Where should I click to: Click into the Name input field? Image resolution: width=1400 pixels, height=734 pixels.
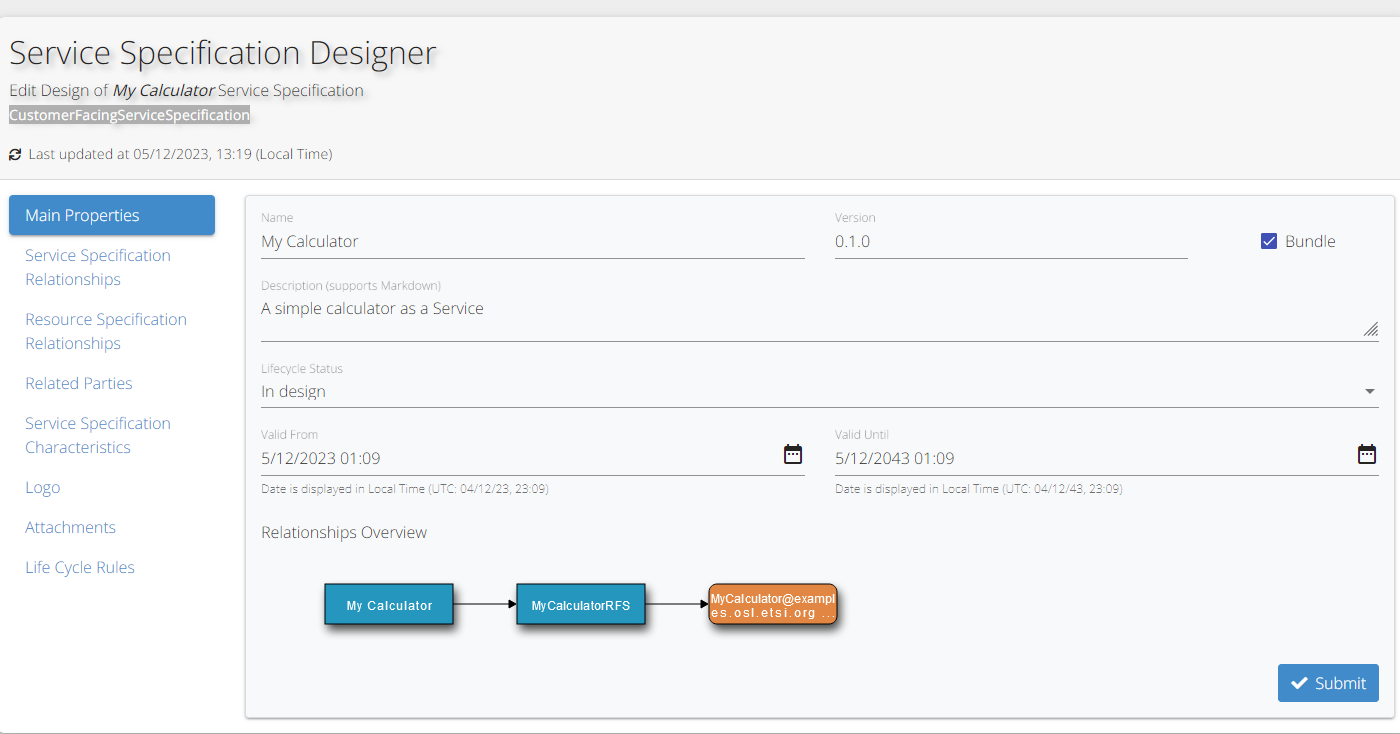[532, 241]
